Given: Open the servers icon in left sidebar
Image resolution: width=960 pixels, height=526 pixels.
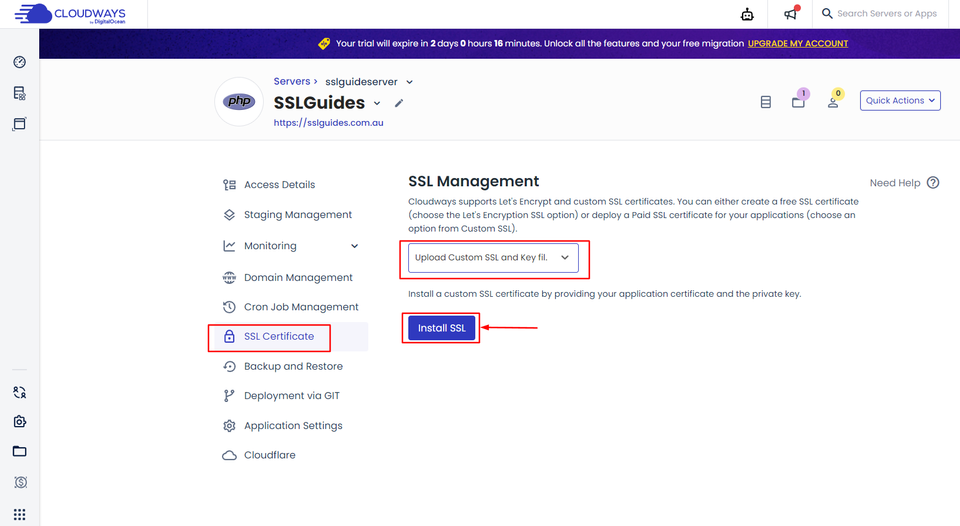Looking at the screenshot, I should [x=19, y=93].
